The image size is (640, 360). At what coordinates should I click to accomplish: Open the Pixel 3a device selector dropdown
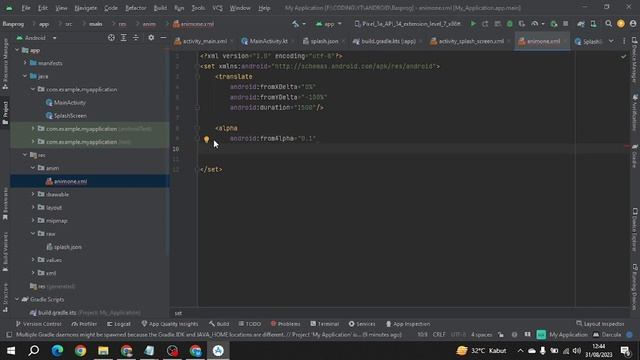pyautogui.click(x=407, y=24)
